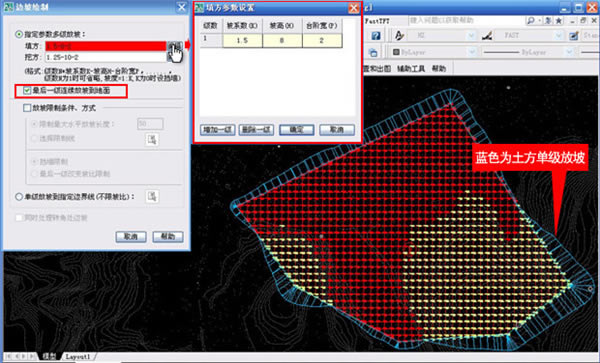Enable the 放坡限制条件、方式 checkbox
This screenshot has width=600, height=363.
[x=27, y=108]
